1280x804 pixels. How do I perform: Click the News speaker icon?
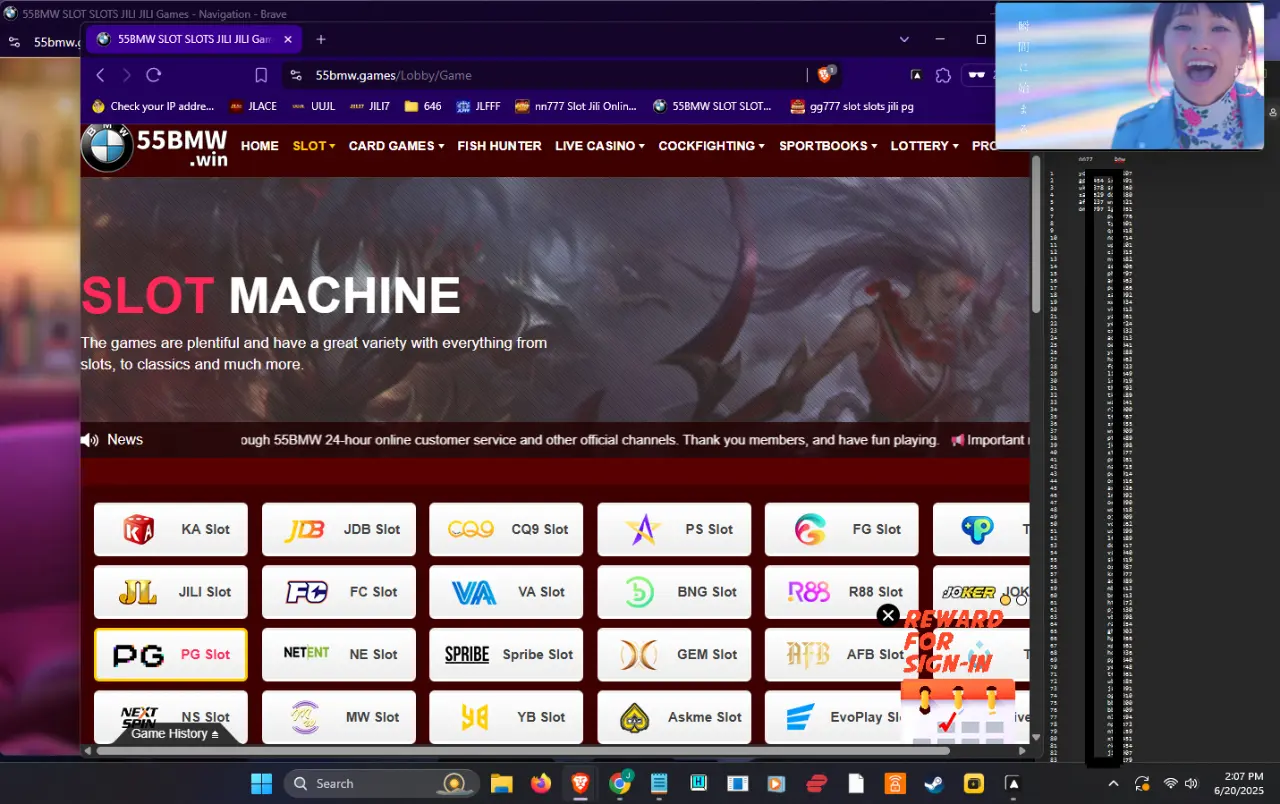pyautogui.click(x=90, y=440)
